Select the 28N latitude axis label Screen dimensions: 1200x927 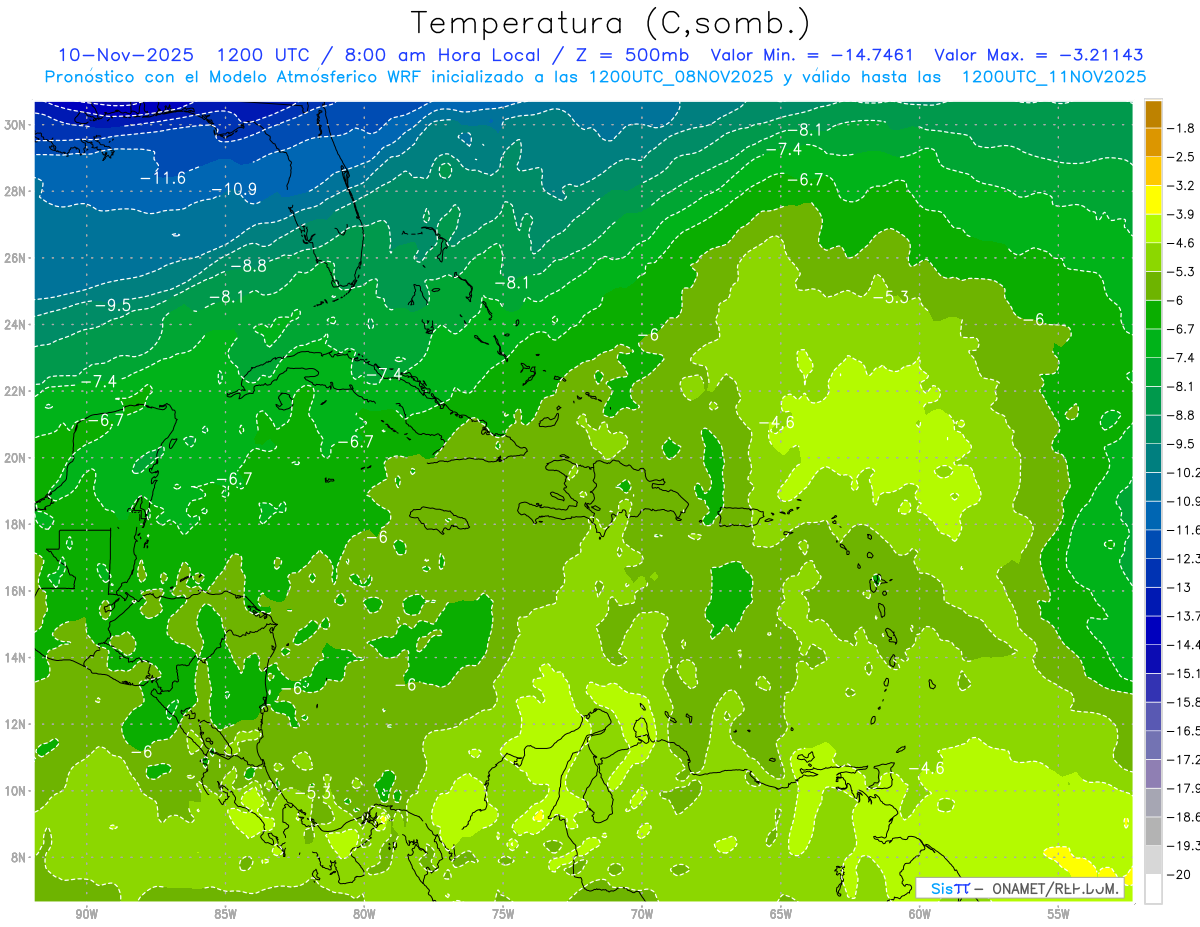click(x=17, y=191)
